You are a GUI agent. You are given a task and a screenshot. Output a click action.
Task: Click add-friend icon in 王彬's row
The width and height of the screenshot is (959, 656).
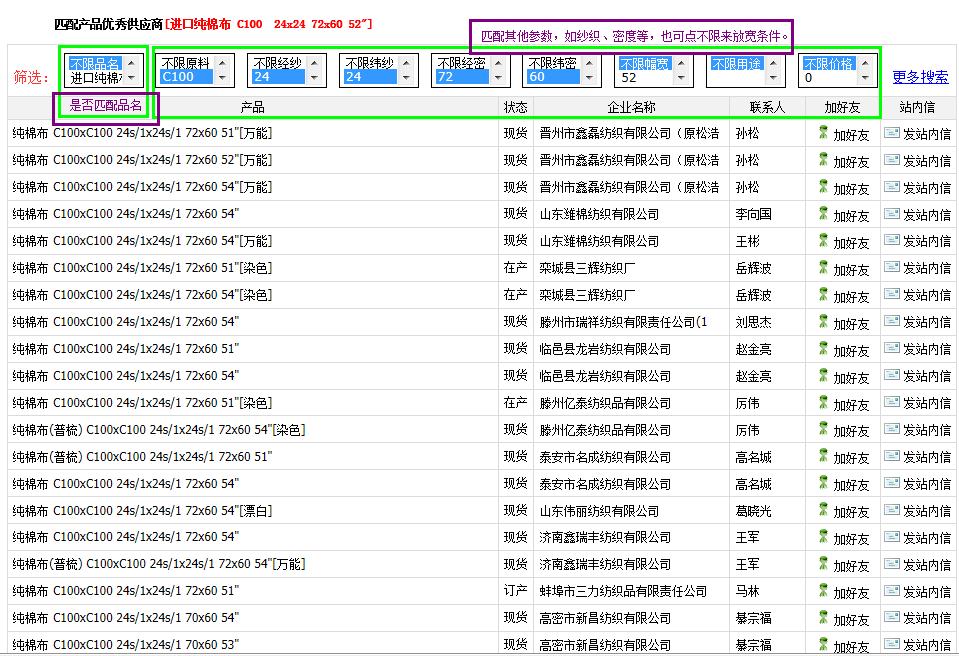tap(823, 240)
